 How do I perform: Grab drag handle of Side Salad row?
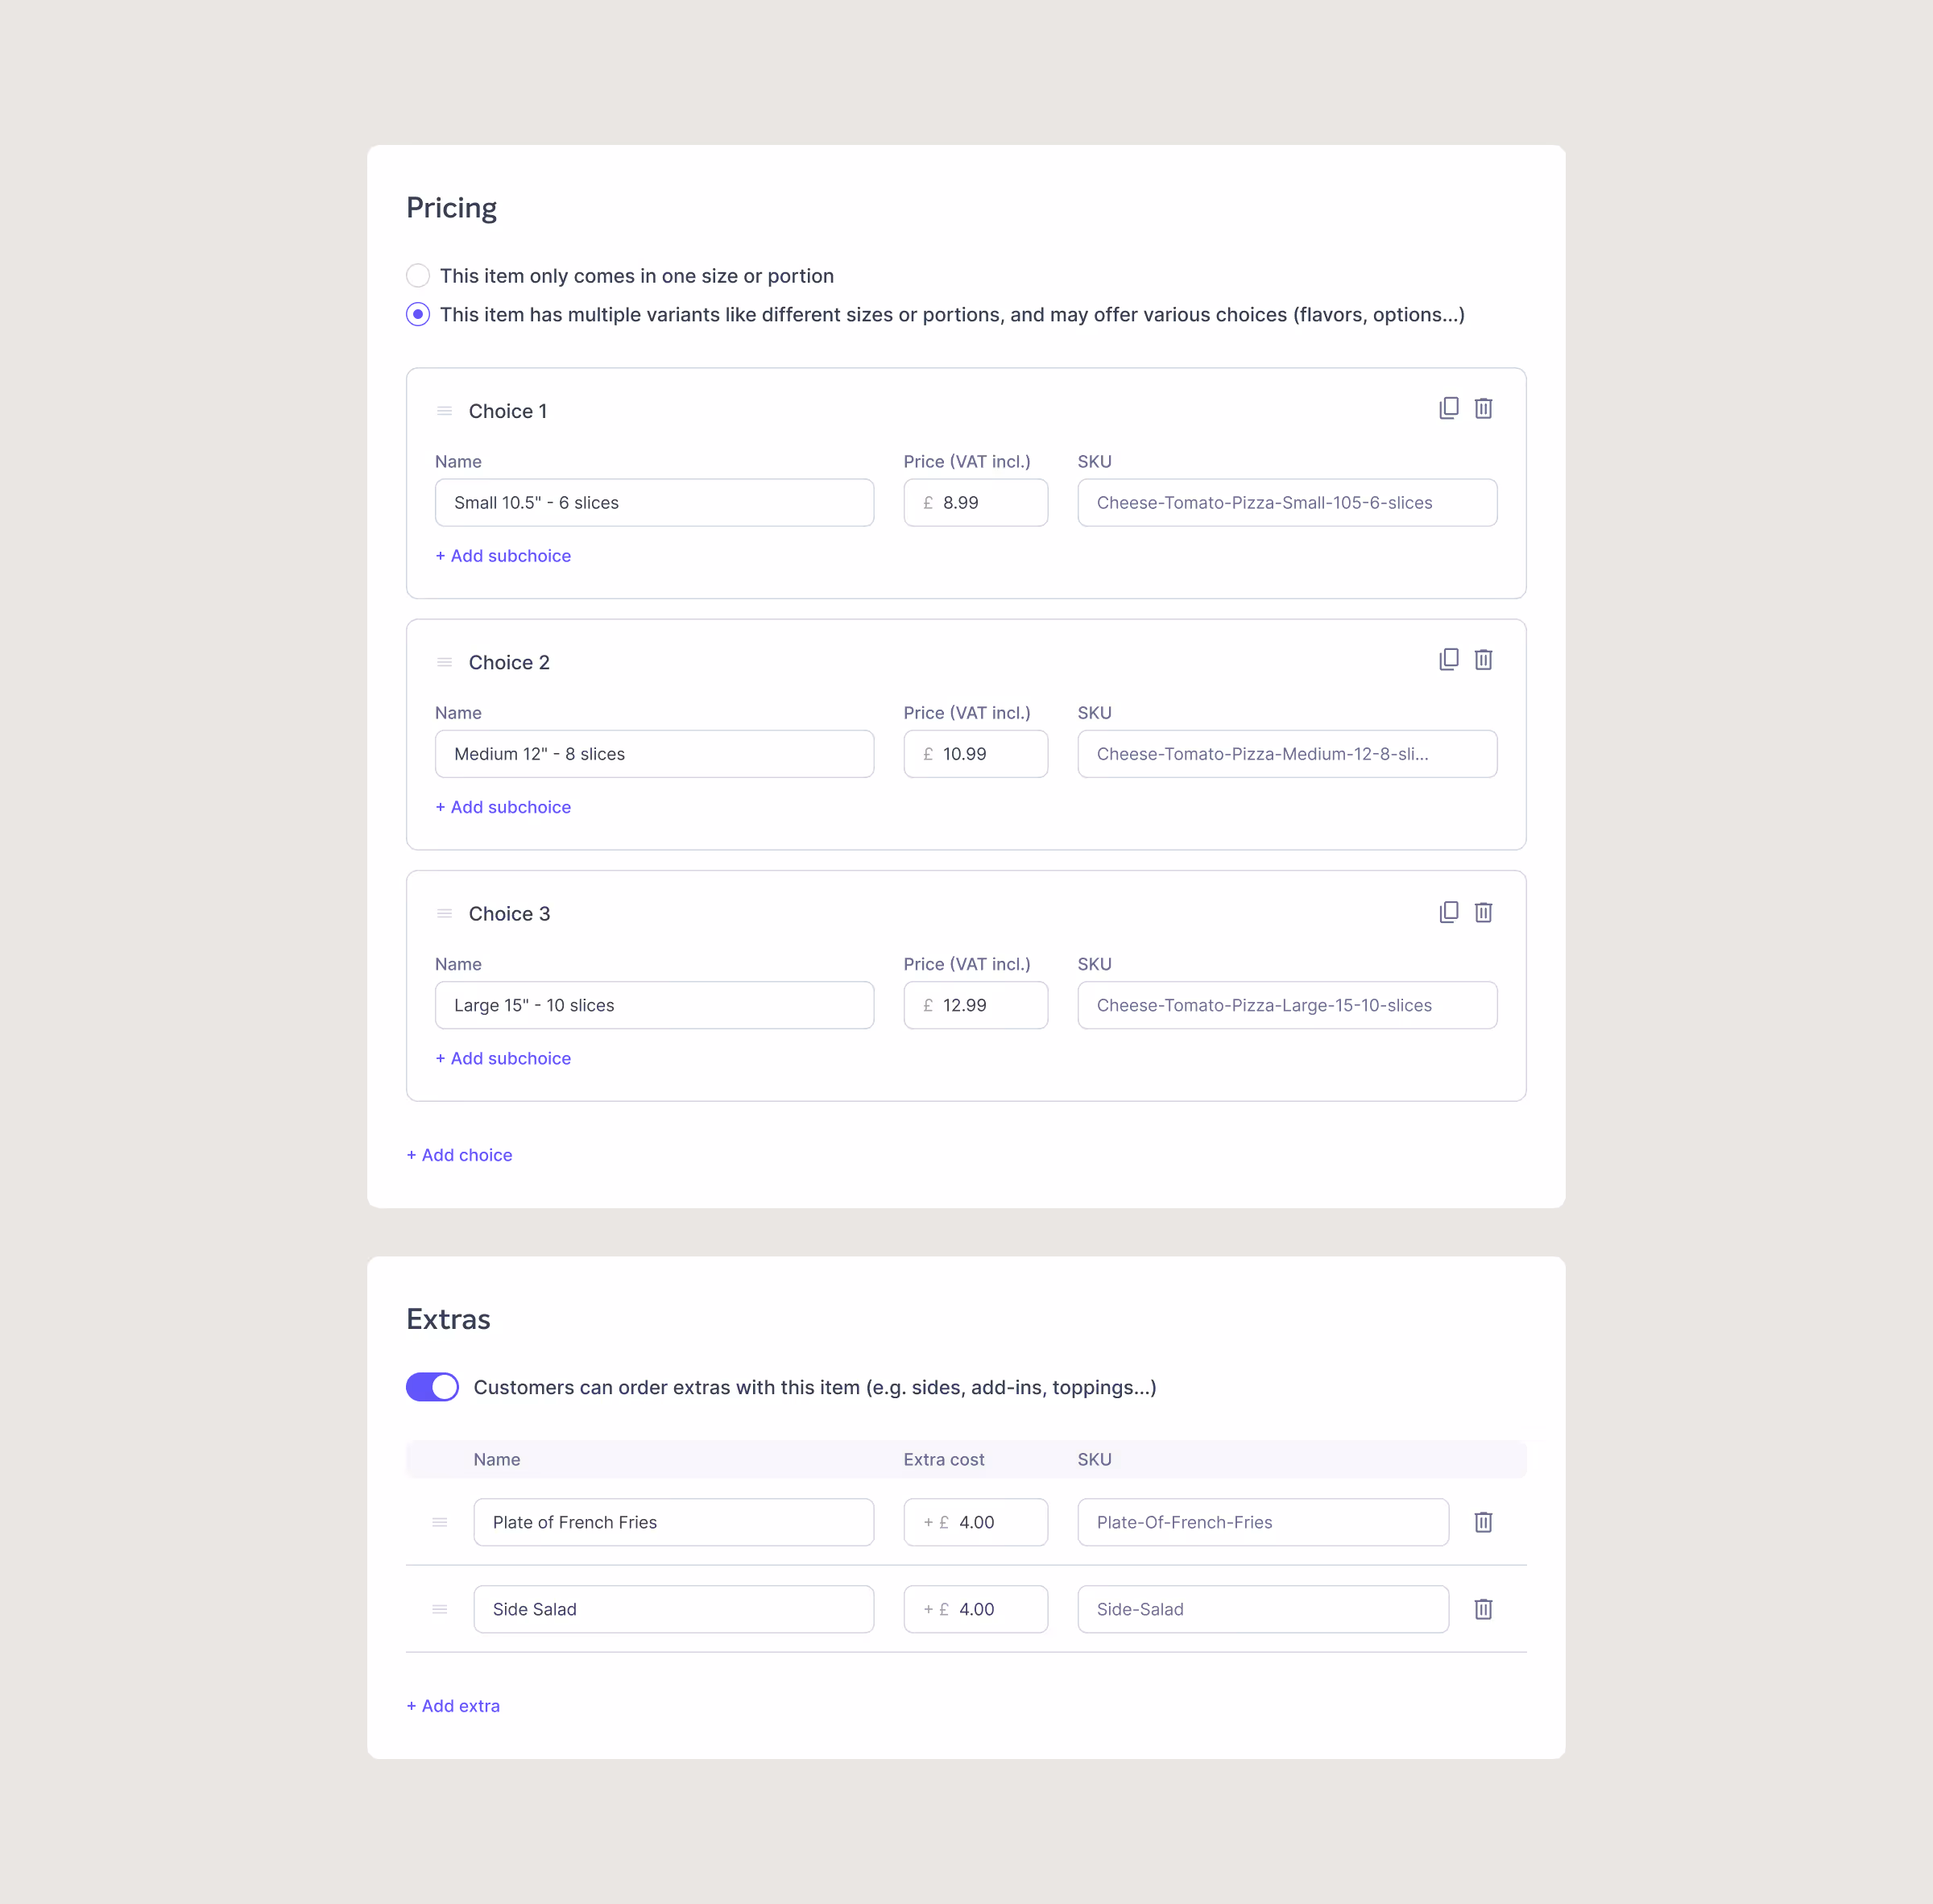click(x=439, y=1609)
